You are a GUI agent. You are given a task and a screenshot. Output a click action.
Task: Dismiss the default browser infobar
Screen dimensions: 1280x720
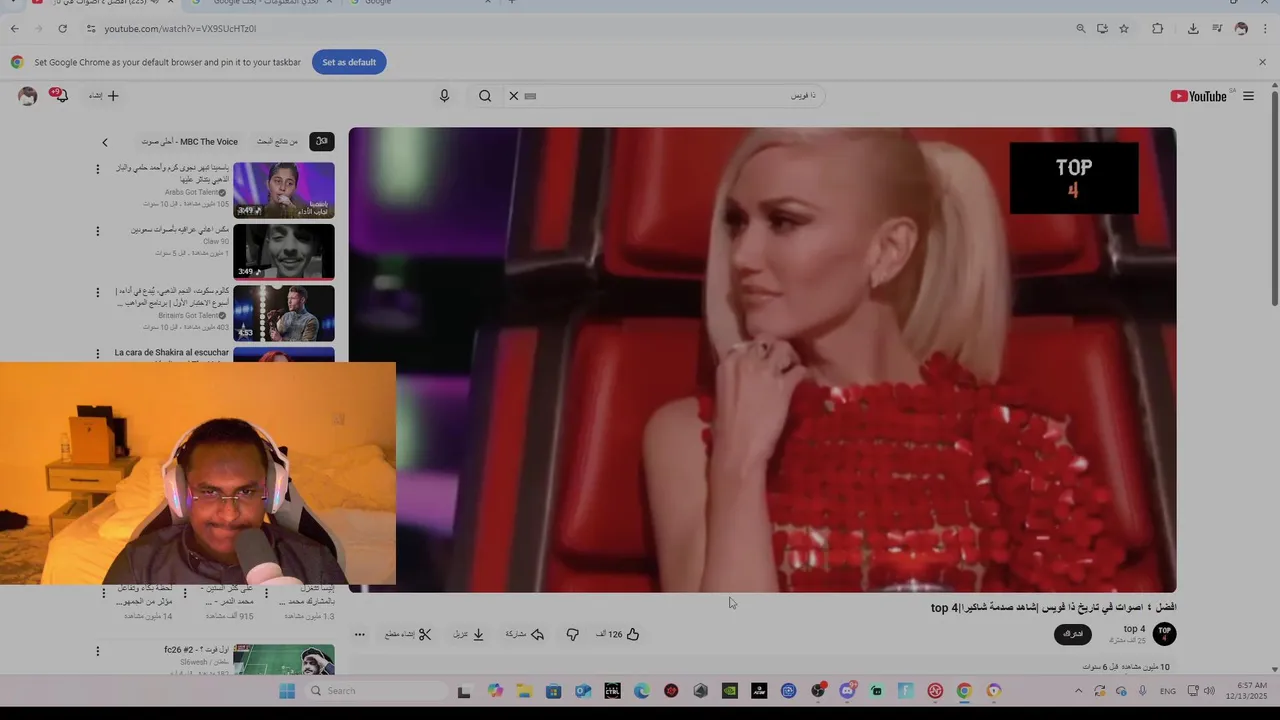[1262, 62]
